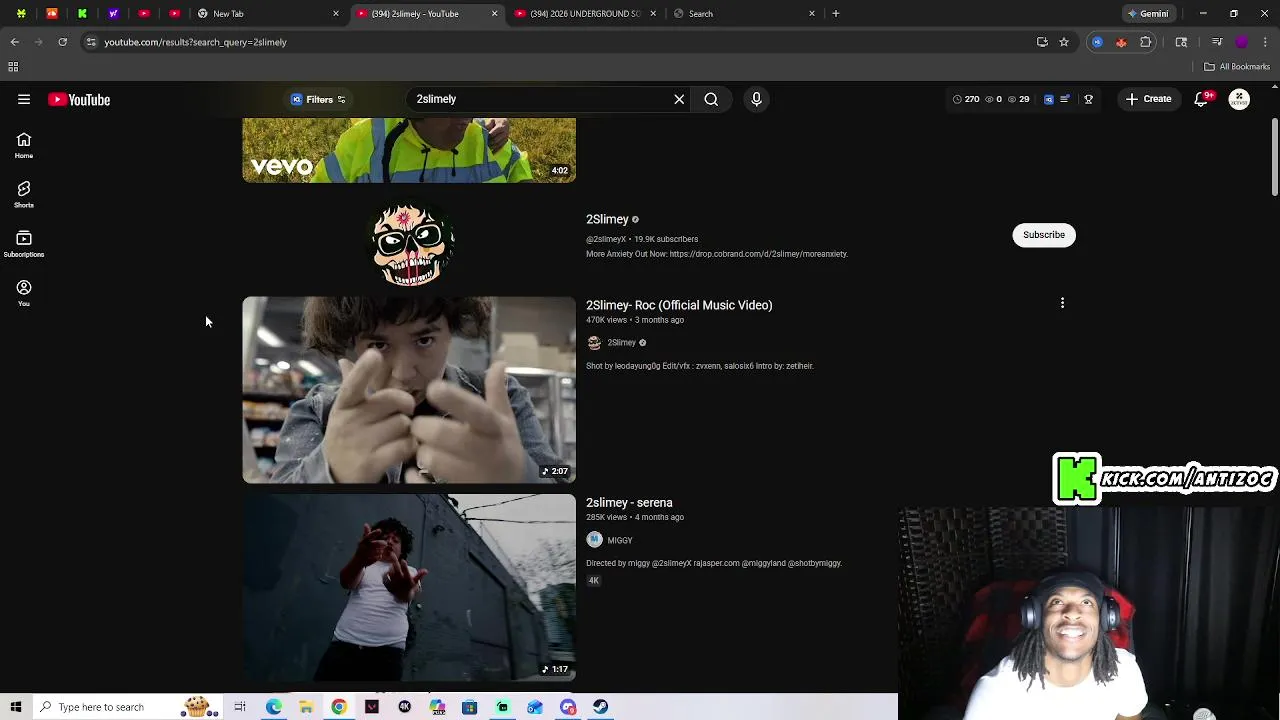Image resolution: width=1280 pixels, height=720 pixels.
Task: Clear the search query with the X
Action: (x=679, y=99)
